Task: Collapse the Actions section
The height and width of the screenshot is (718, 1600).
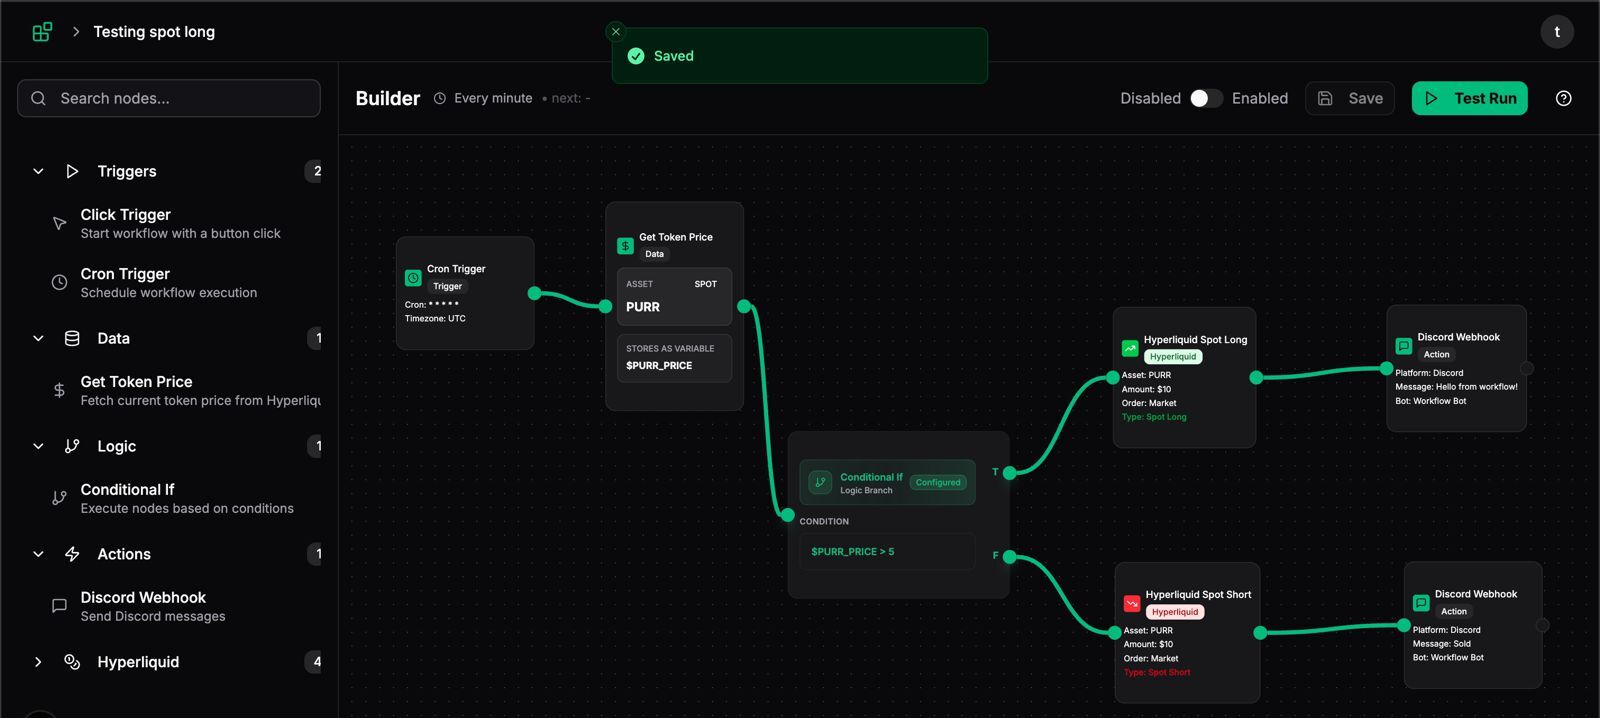Action: point(38,554)
